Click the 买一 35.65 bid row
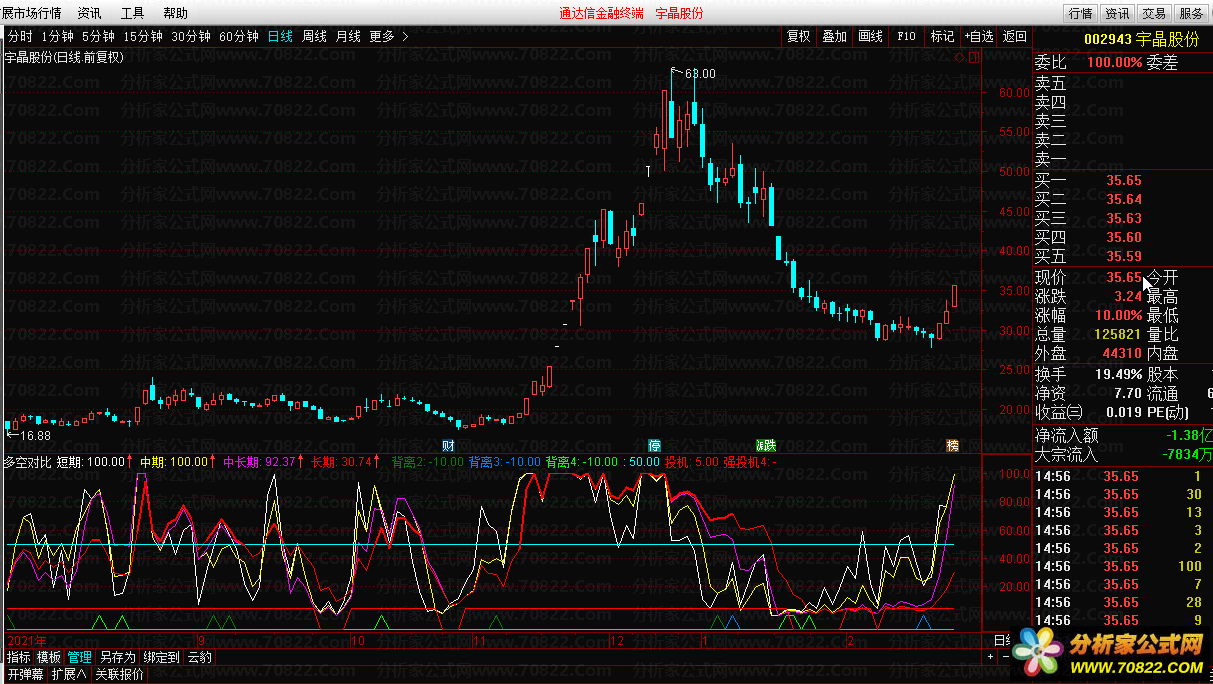 pyautogui.click(x=1122, y=180)
